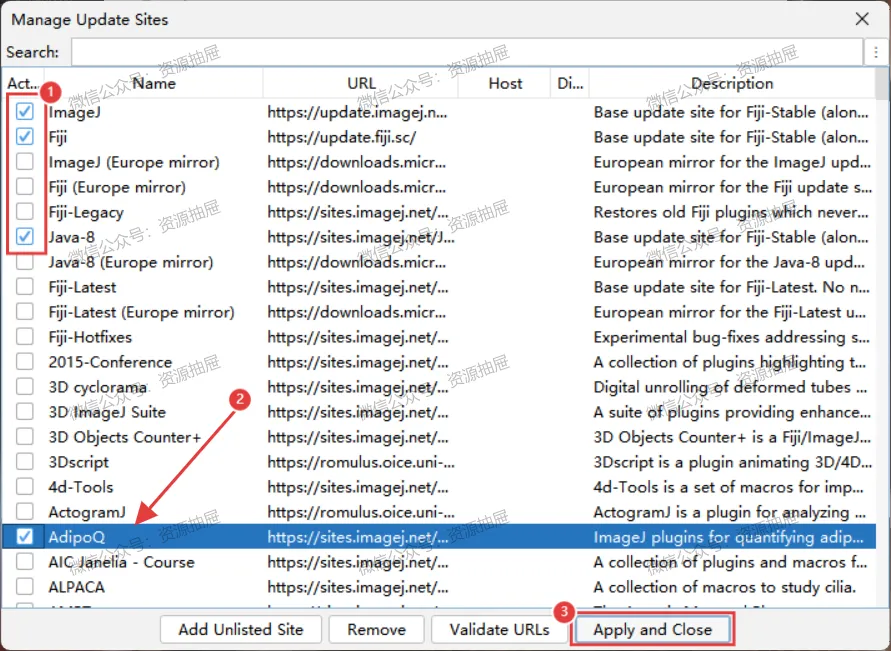Enable the ImageJ (Europe mirror) checkbox
The width and height of the screenshot is (891, 651).
[x=24, y=162]
